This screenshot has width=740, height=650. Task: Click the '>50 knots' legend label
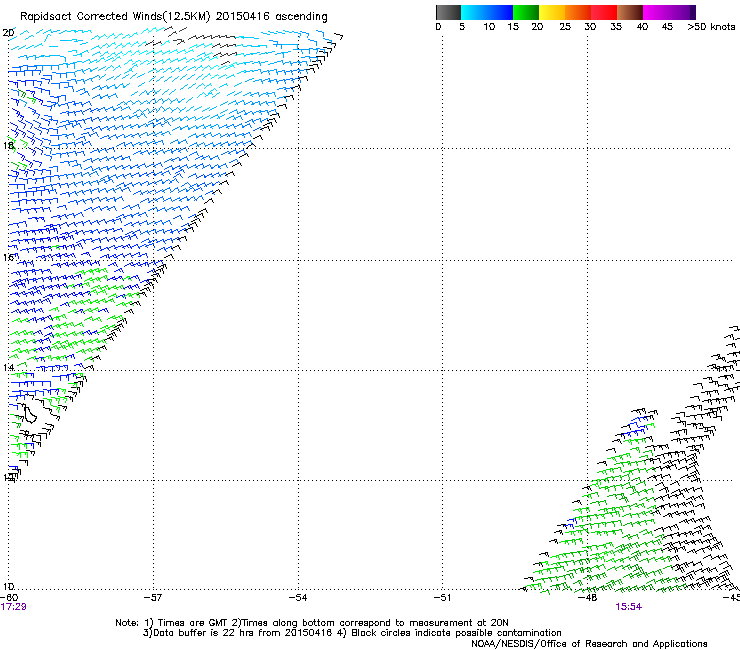click(x=711, y=27)
